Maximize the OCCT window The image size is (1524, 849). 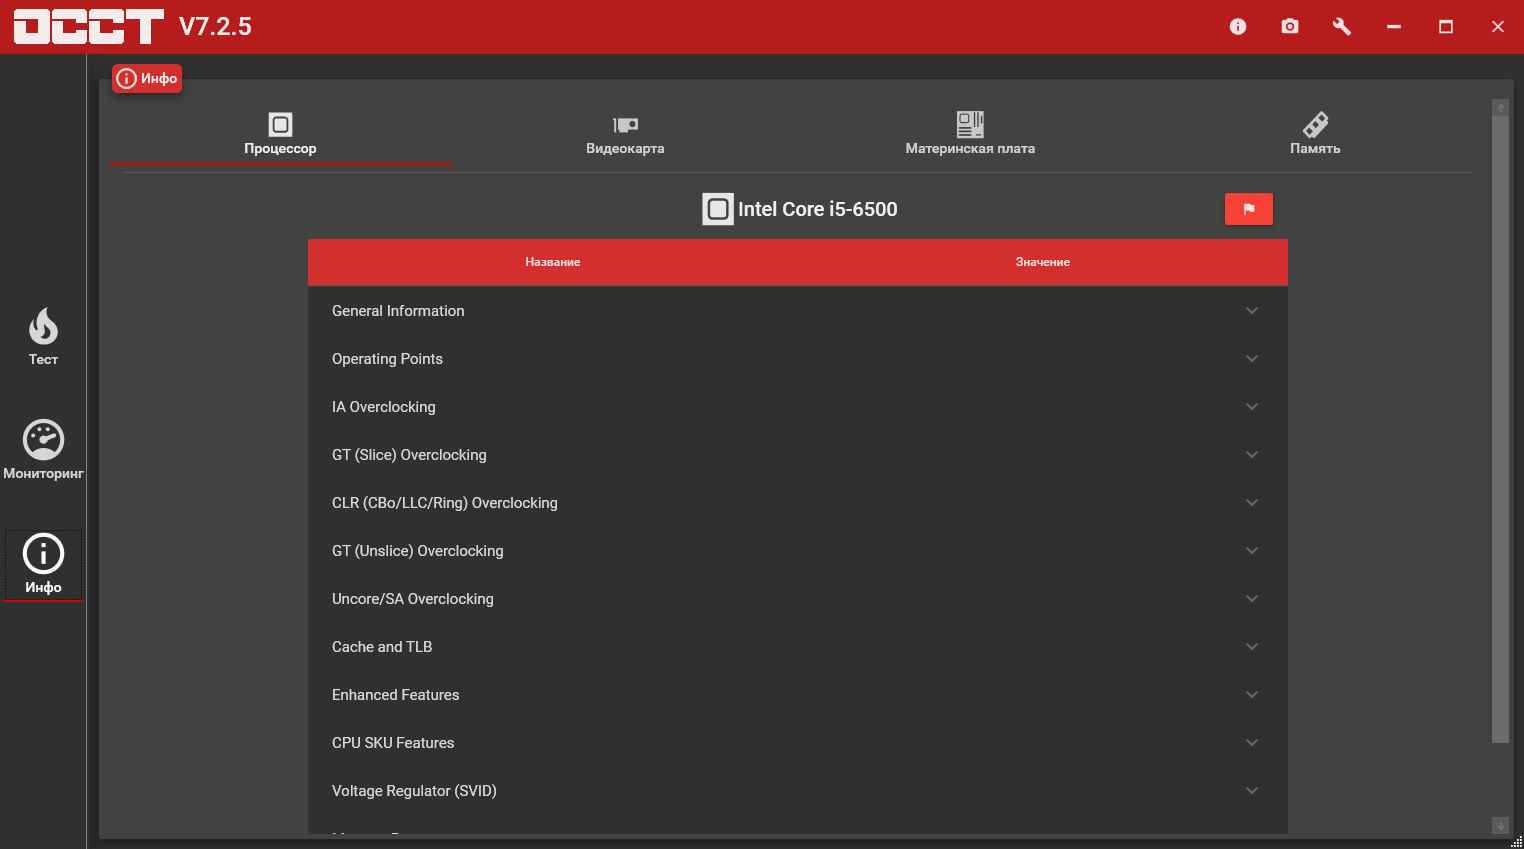1446,27
